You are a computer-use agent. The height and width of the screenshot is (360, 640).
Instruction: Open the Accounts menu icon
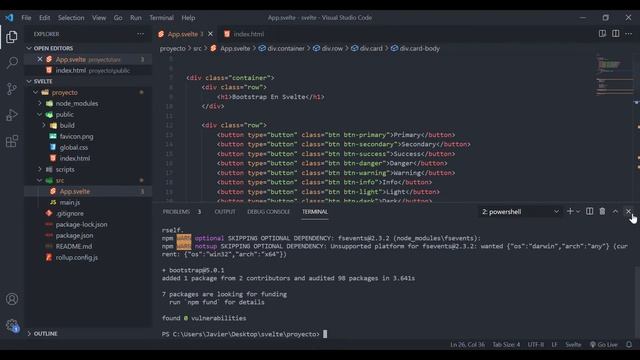pyautogui.click(x=12, y=299)
